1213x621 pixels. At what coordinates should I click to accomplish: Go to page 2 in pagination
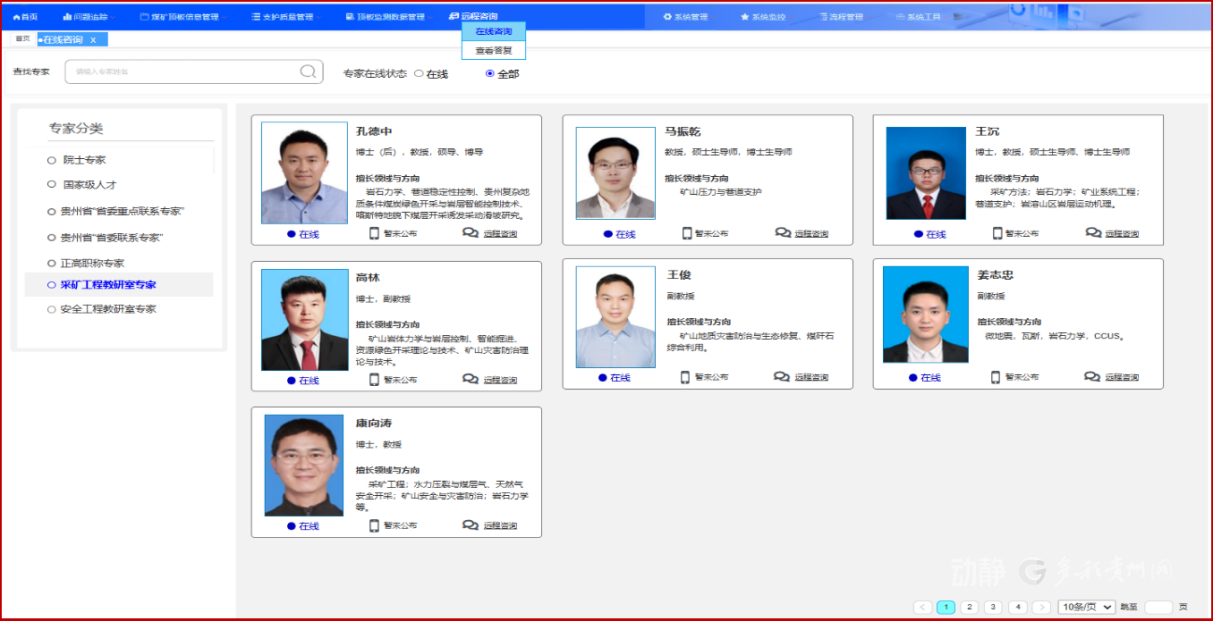(x=969, y=607)
